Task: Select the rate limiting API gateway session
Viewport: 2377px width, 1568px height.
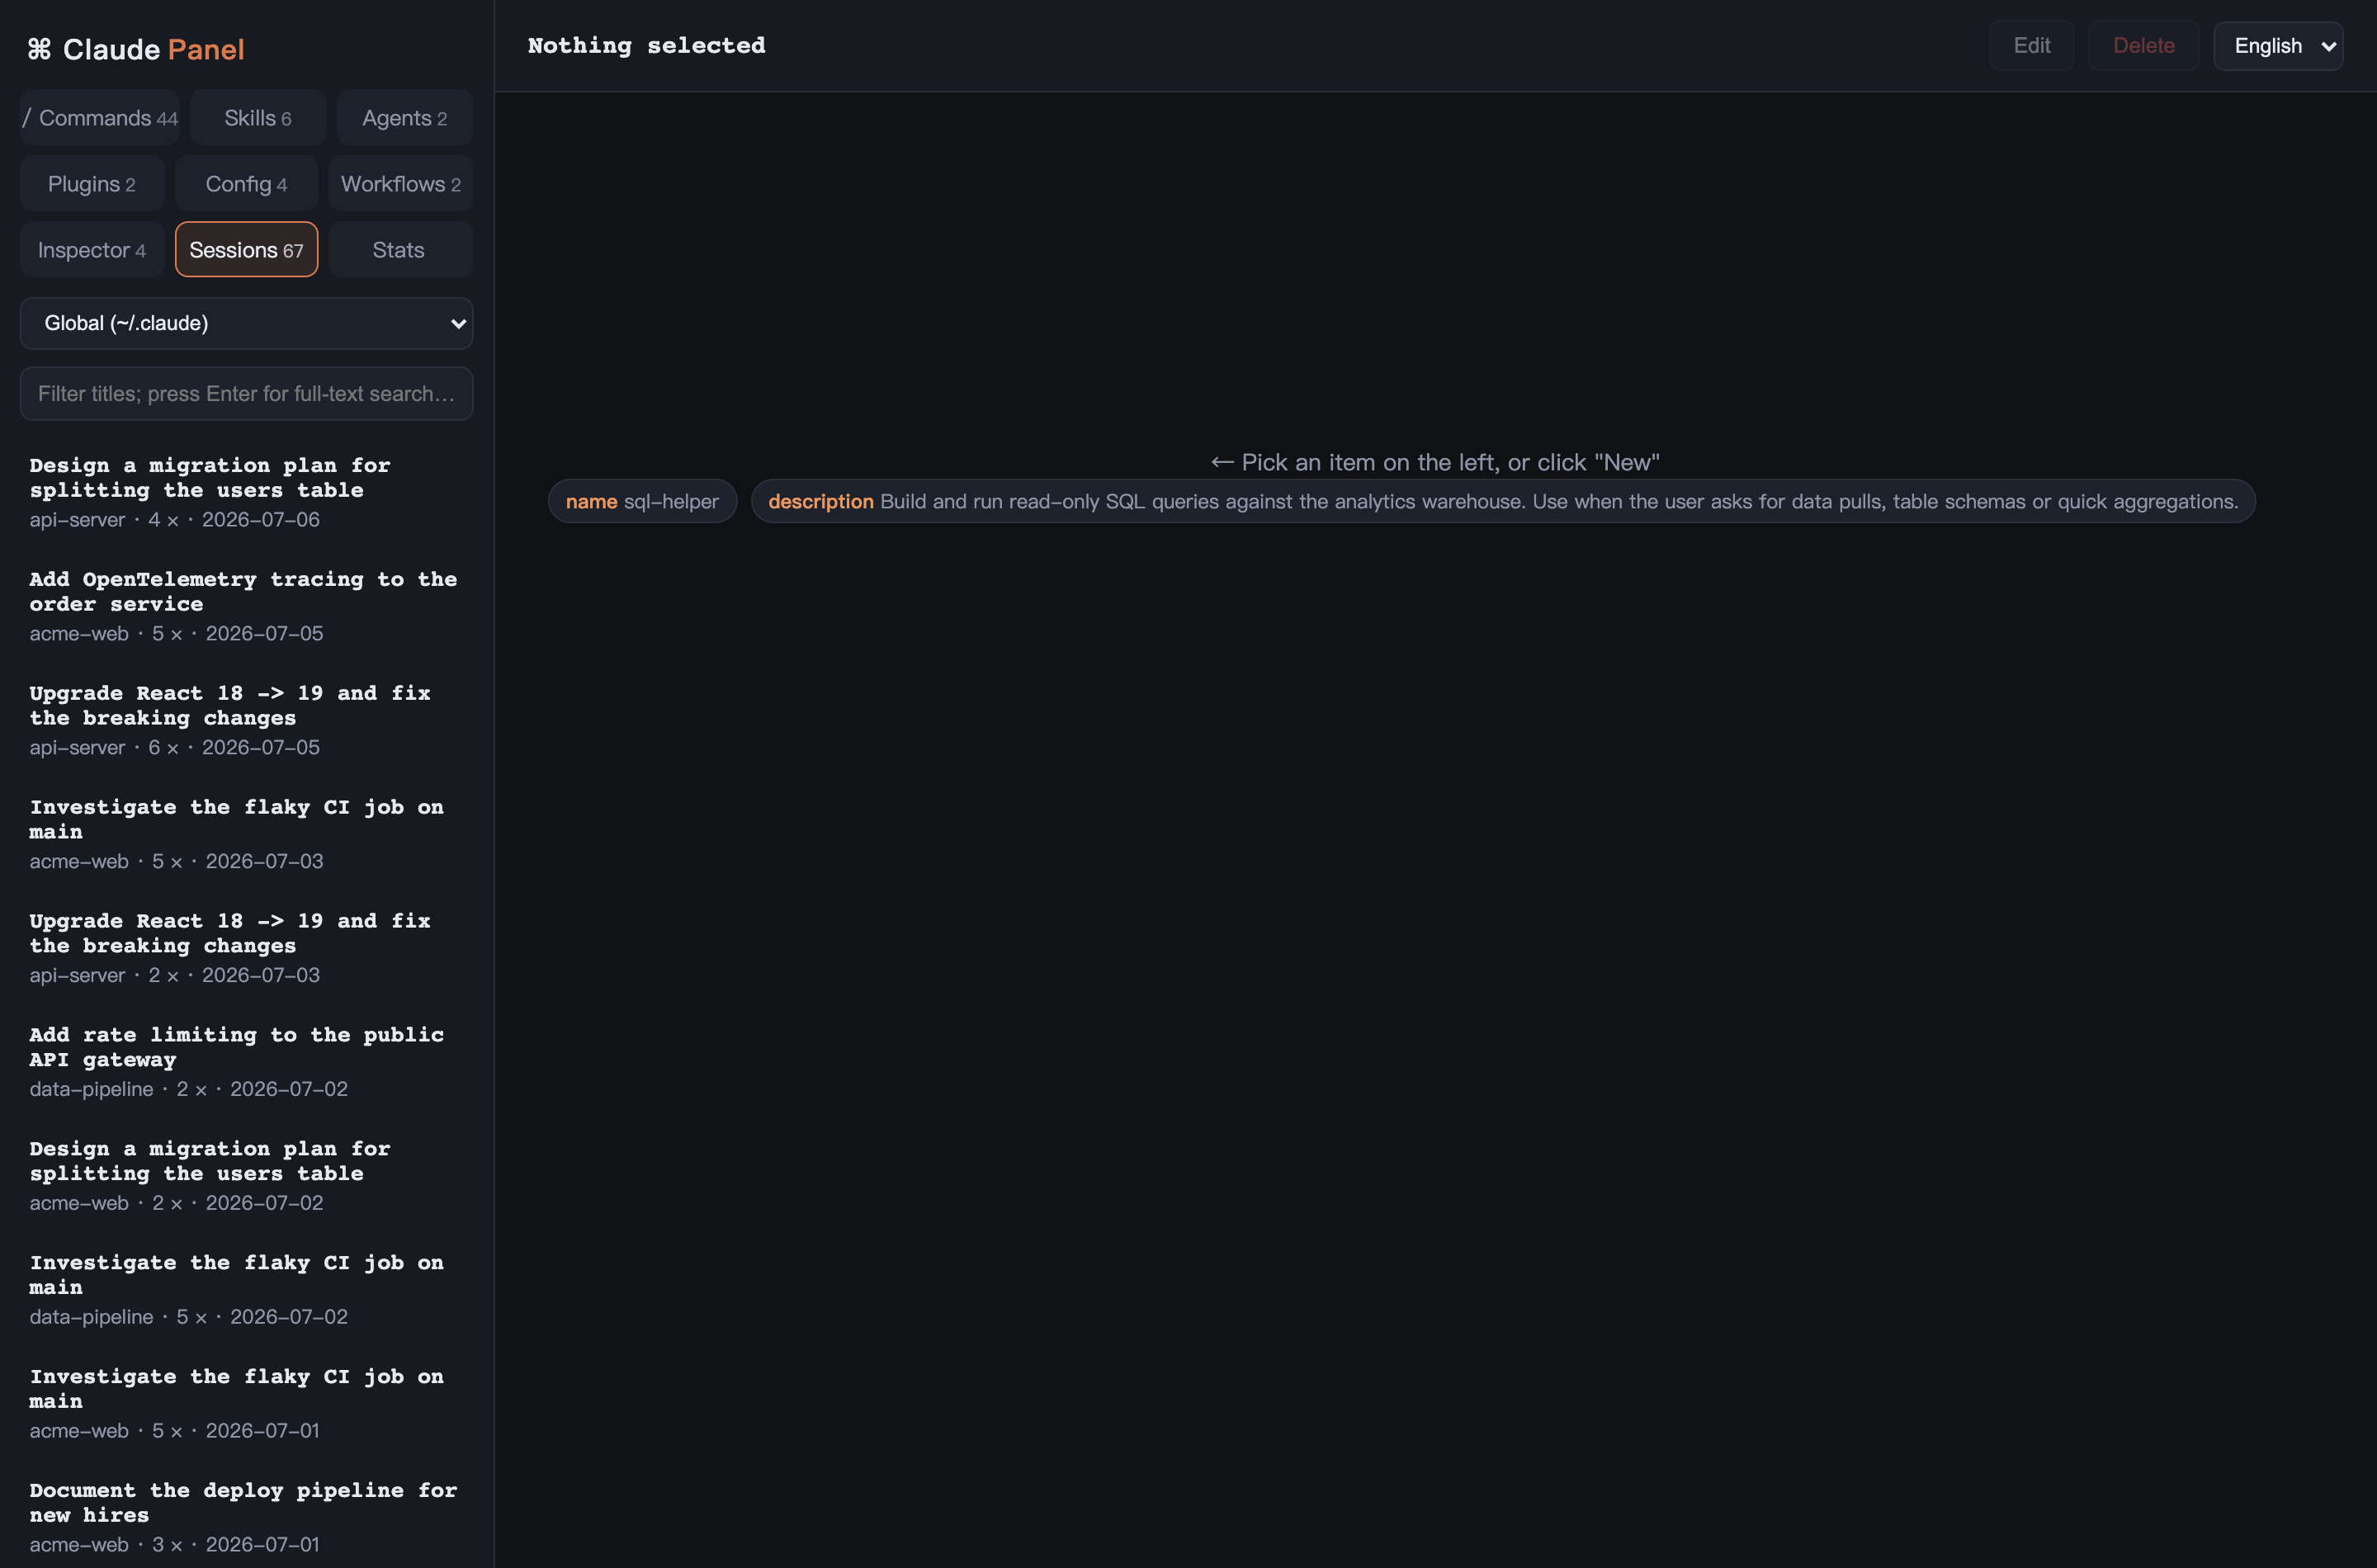Action: 246,1061
